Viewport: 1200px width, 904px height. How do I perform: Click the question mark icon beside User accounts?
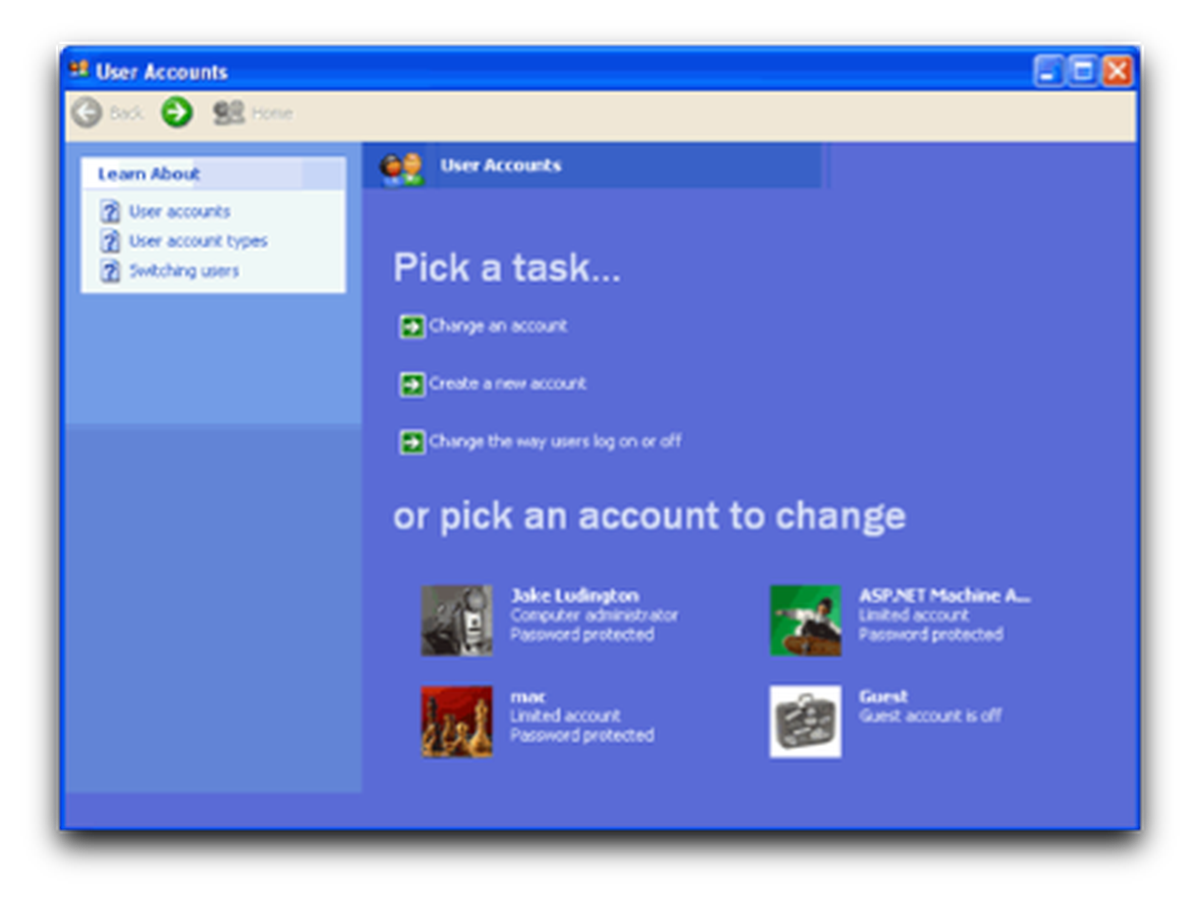110,211
